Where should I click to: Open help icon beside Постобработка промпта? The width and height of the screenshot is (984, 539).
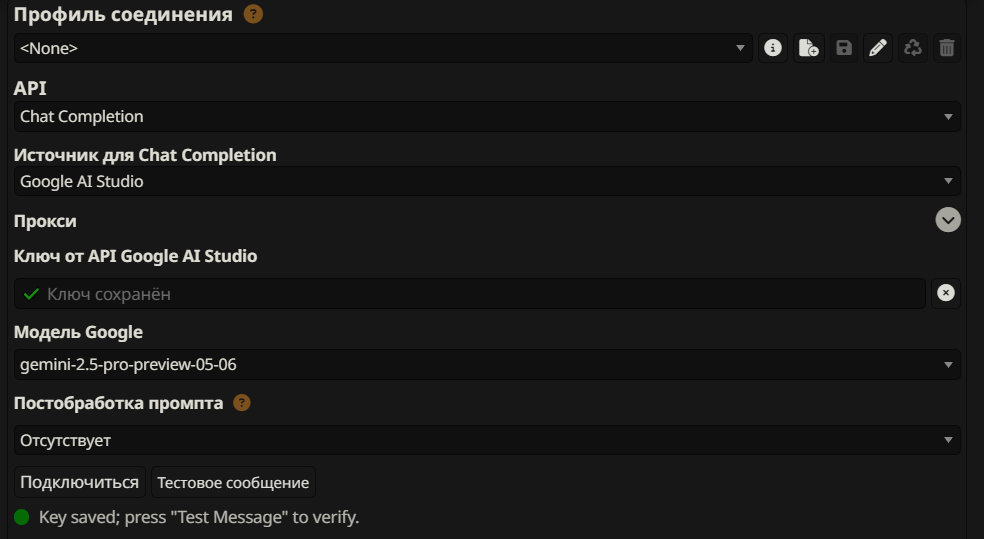[x=241, y=403]
